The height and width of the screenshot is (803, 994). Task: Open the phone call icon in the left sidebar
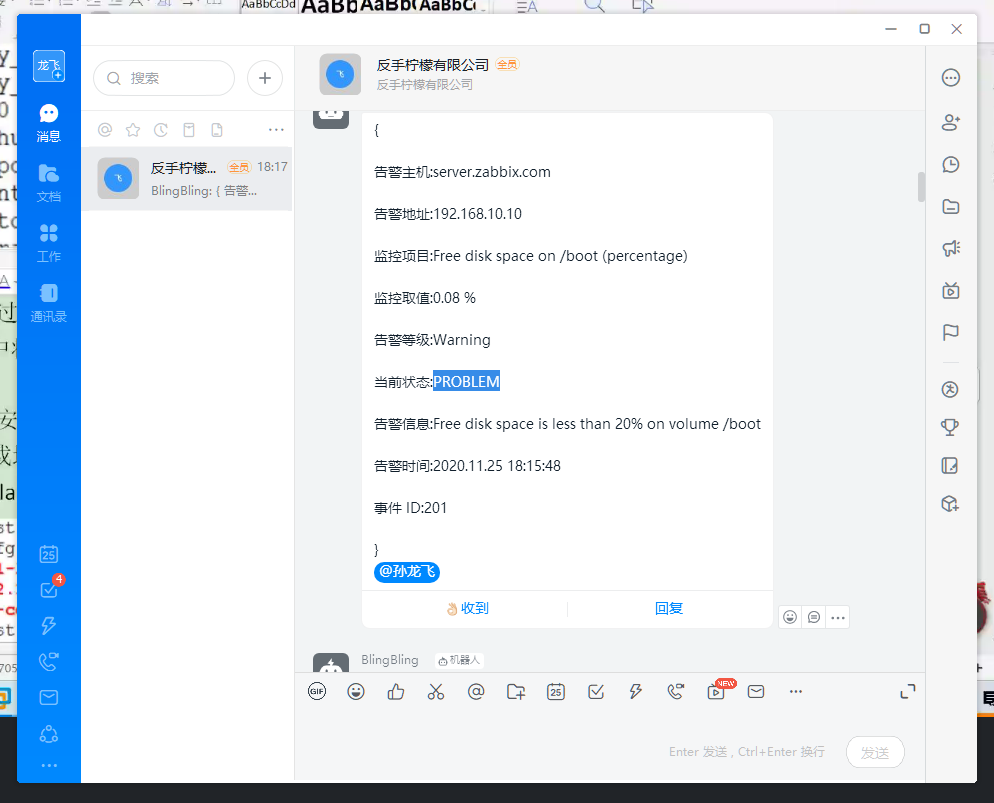[49, 662]
